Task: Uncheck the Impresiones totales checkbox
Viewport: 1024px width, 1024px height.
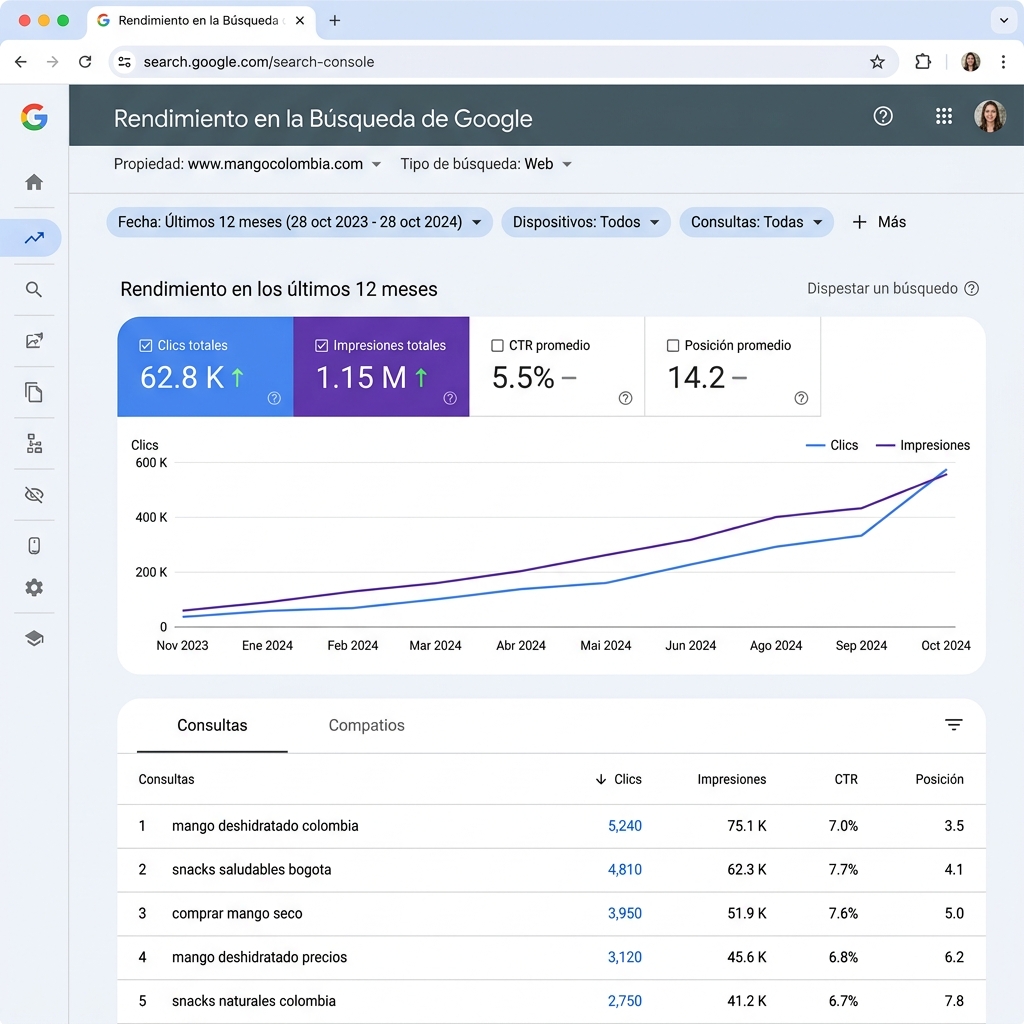Action: [321, 345]
